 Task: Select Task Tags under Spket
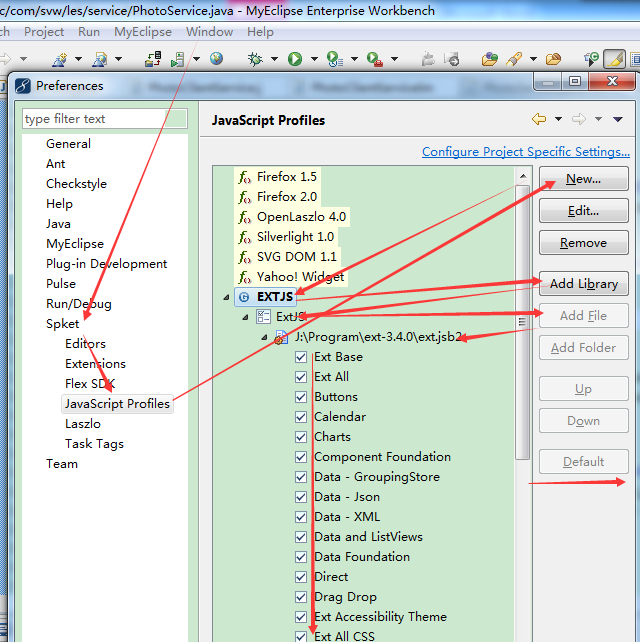click(x=94, y=444)
